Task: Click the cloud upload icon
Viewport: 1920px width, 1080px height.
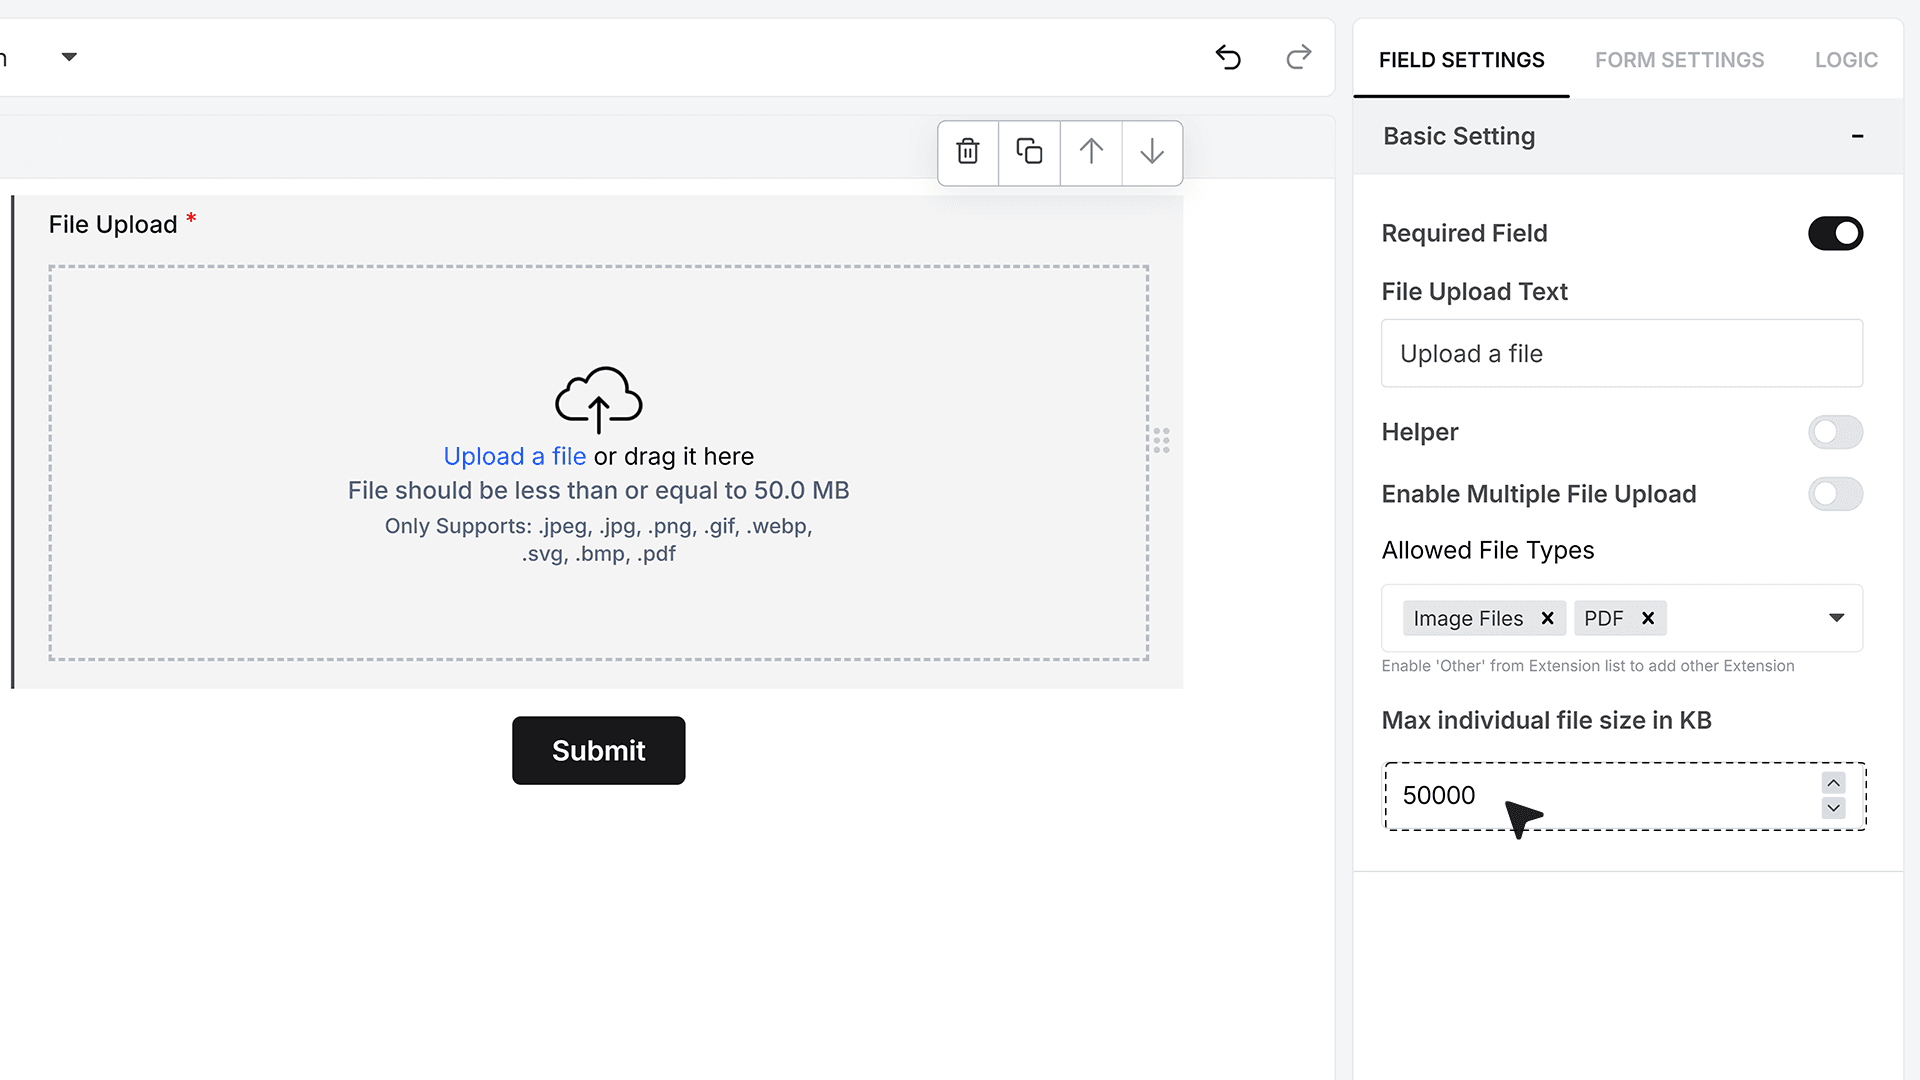Action: click(598, 399)
